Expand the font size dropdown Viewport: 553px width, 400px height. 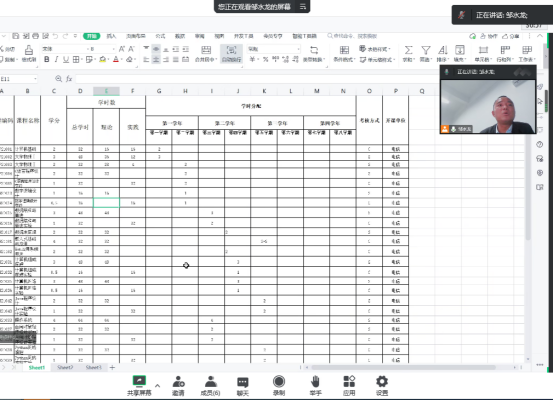[114, 49]
